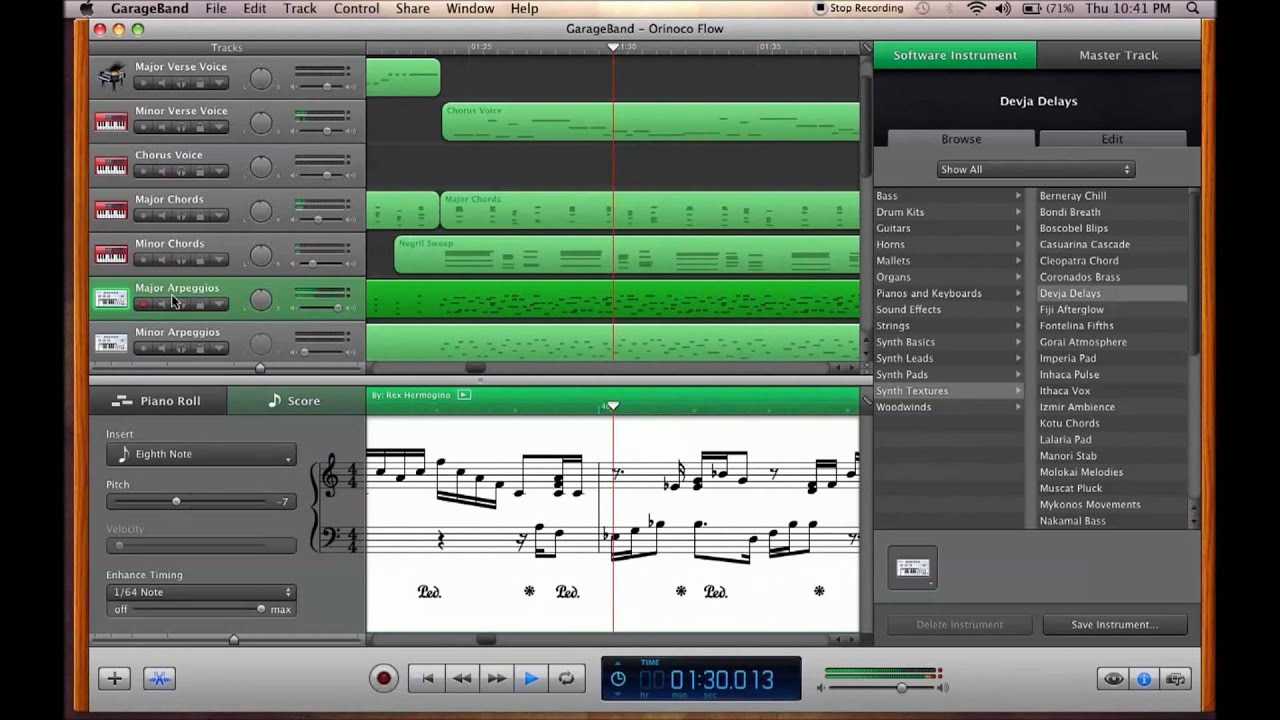Click the region play icon next to Rex Hermogino
Screen dimensions: 1280x720
point(463,395)
